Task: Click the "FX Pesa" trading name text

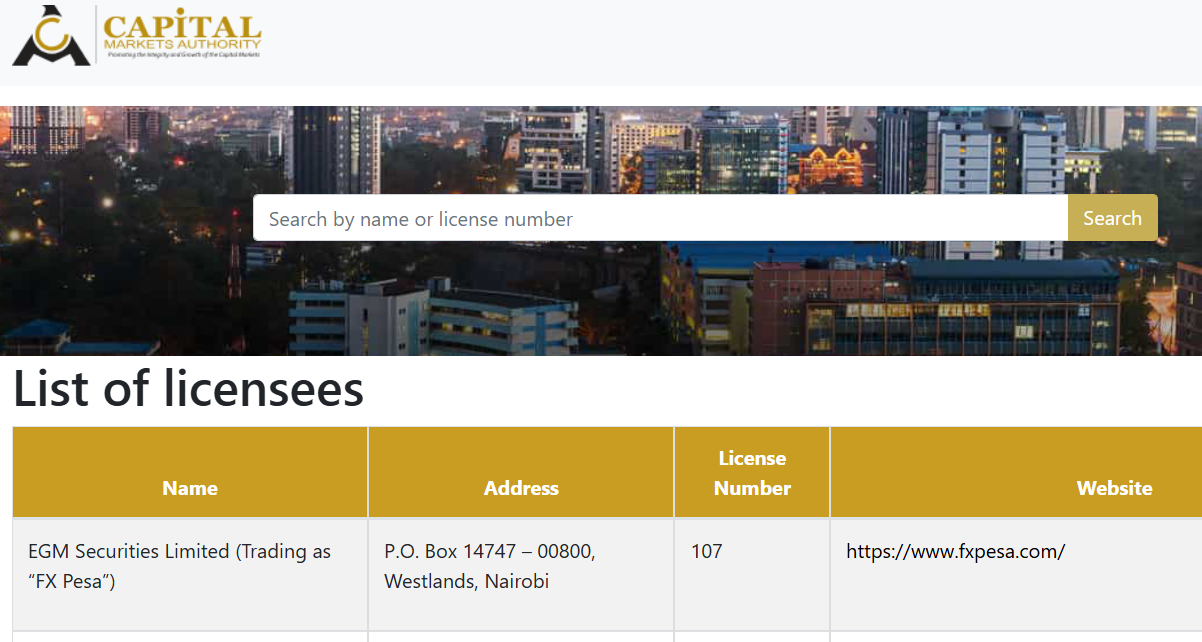Action: click(72, 581)
